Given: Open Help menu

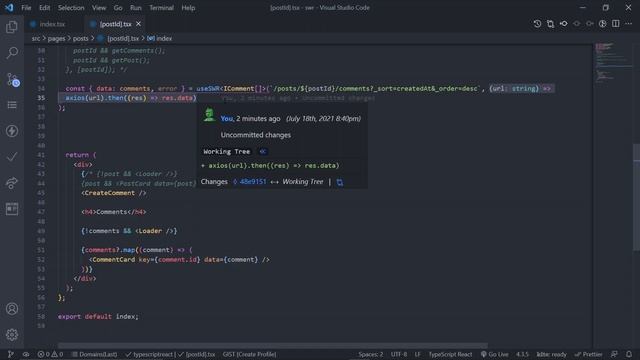Looking at the screenshot, I should pyautogui.click(x=188, y=8).
